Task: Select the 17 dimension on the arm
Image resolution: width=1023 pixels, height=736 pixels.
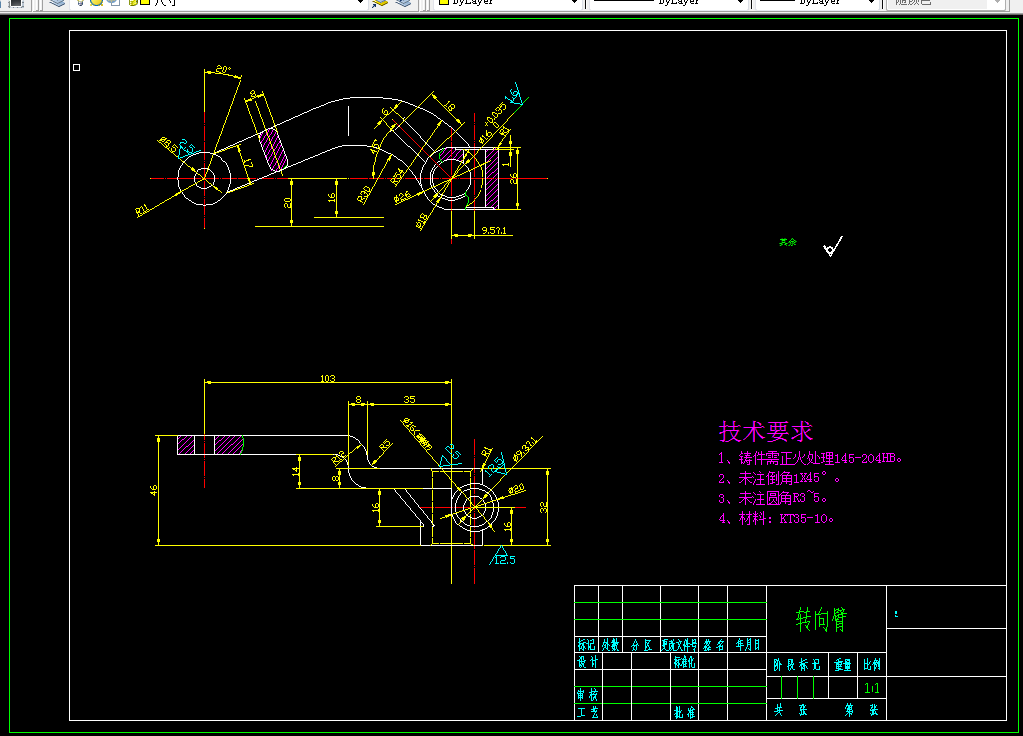Action: (247, 163)
